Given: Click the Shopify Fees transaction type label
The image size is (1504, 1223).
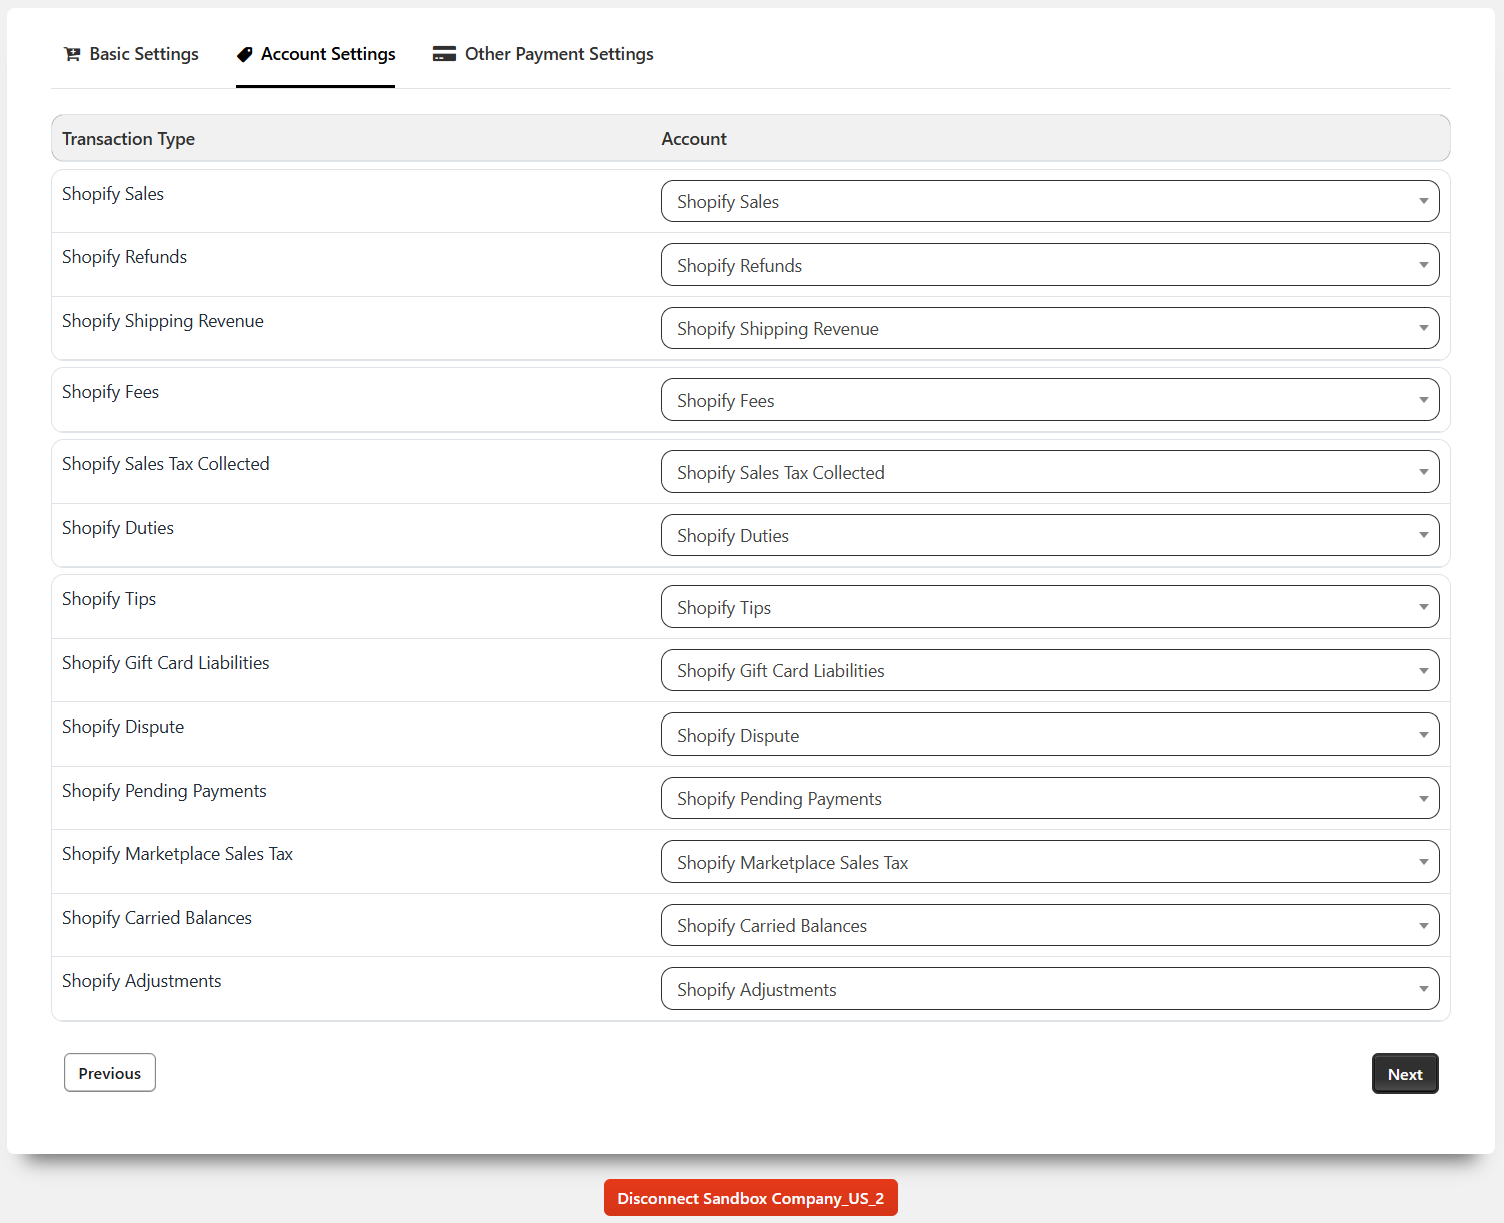Looking at the screenshot, I should [110, 392].
